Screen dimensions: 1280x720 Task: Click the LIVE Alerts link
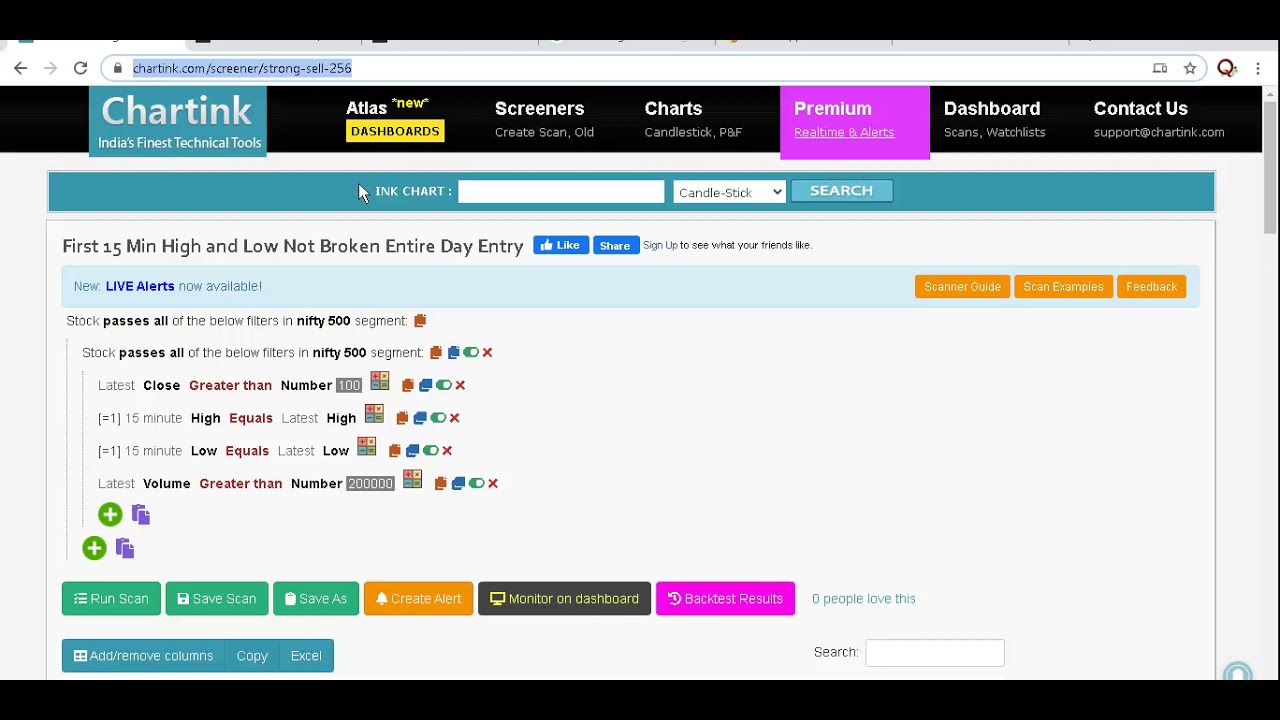coord(140,286)
